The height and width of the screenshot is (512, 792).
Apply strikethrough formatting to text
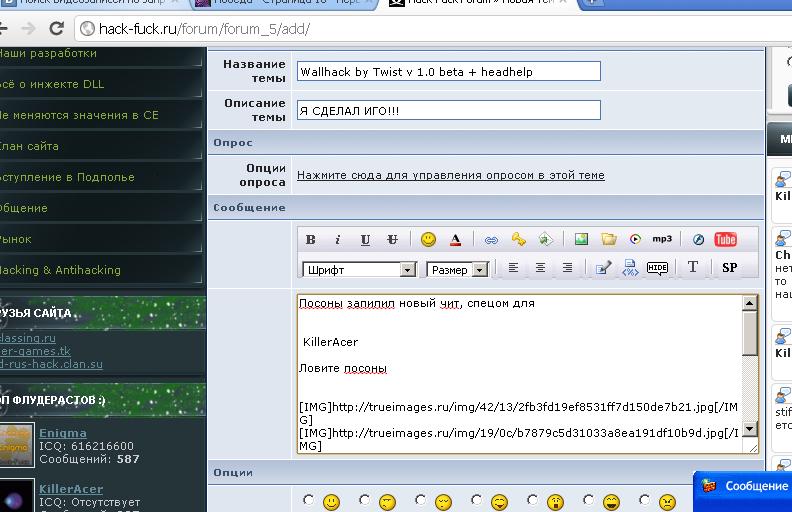tap(392, 240)
